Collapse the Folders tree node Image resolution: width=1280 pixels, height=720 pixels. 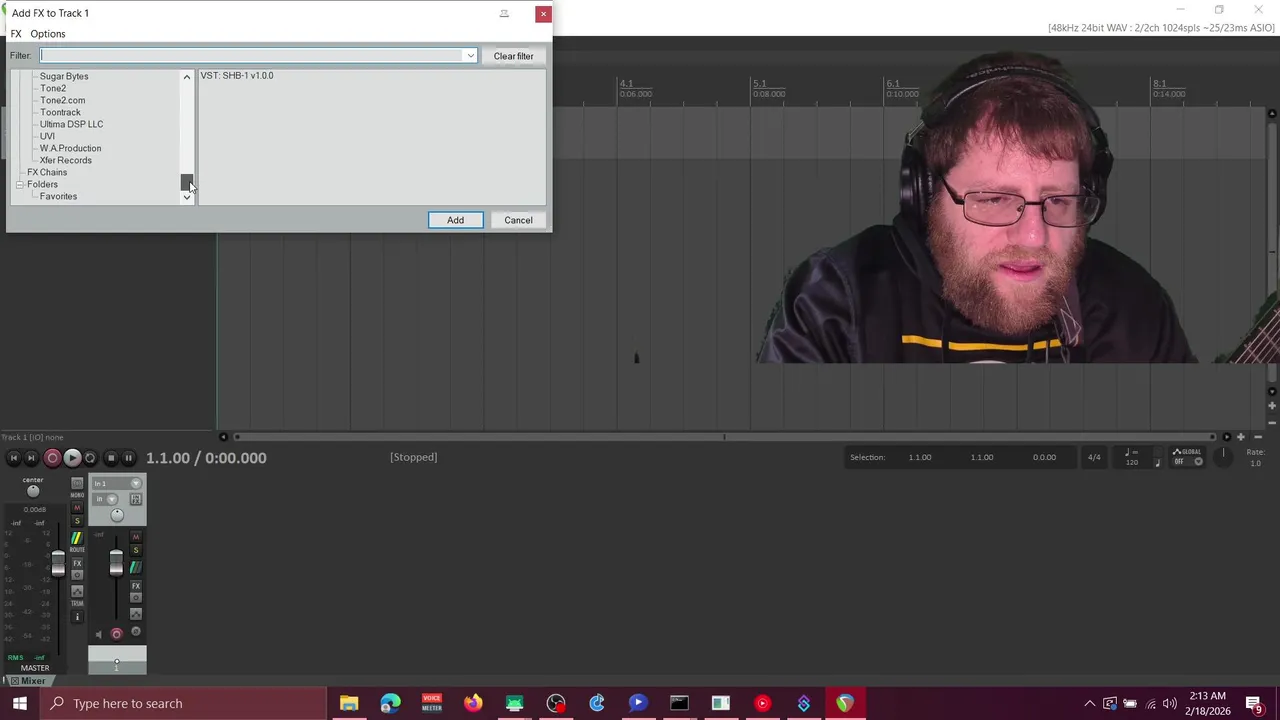click(19, 185)
